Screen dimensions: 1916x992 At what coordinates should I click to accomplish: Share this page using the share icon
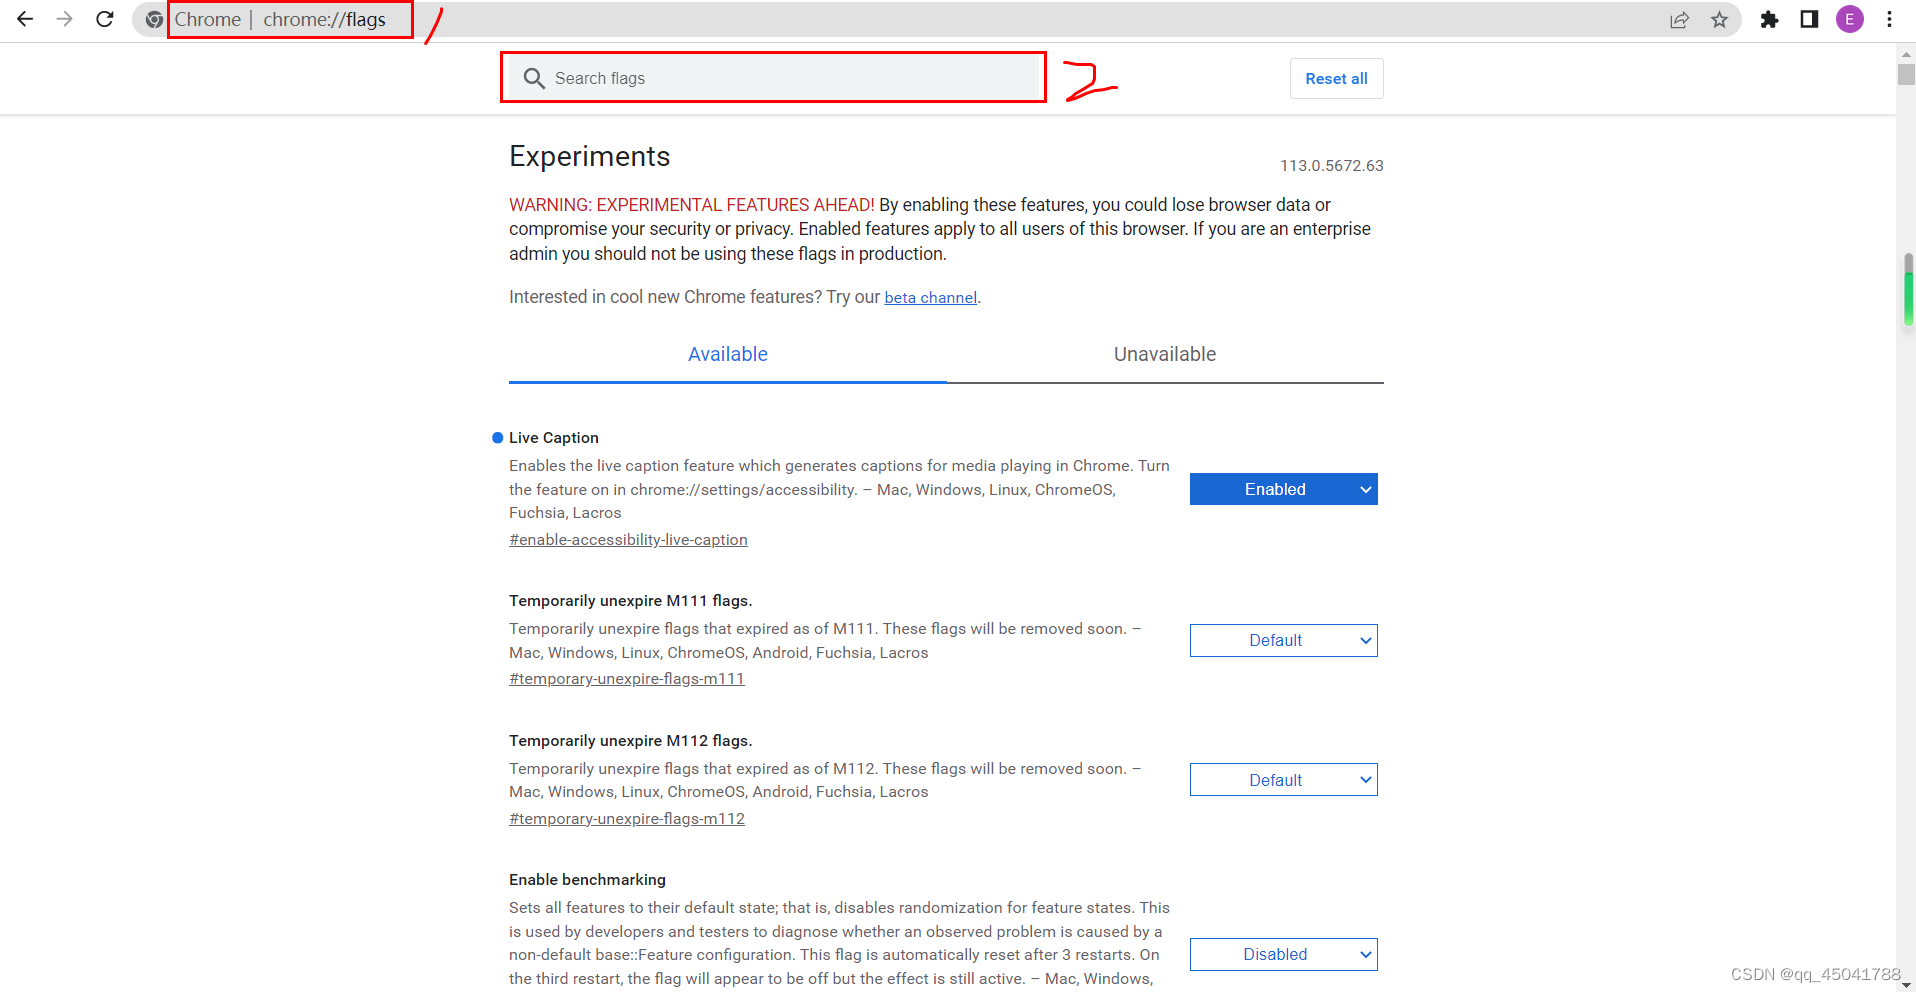click(x=1679, y=19)
